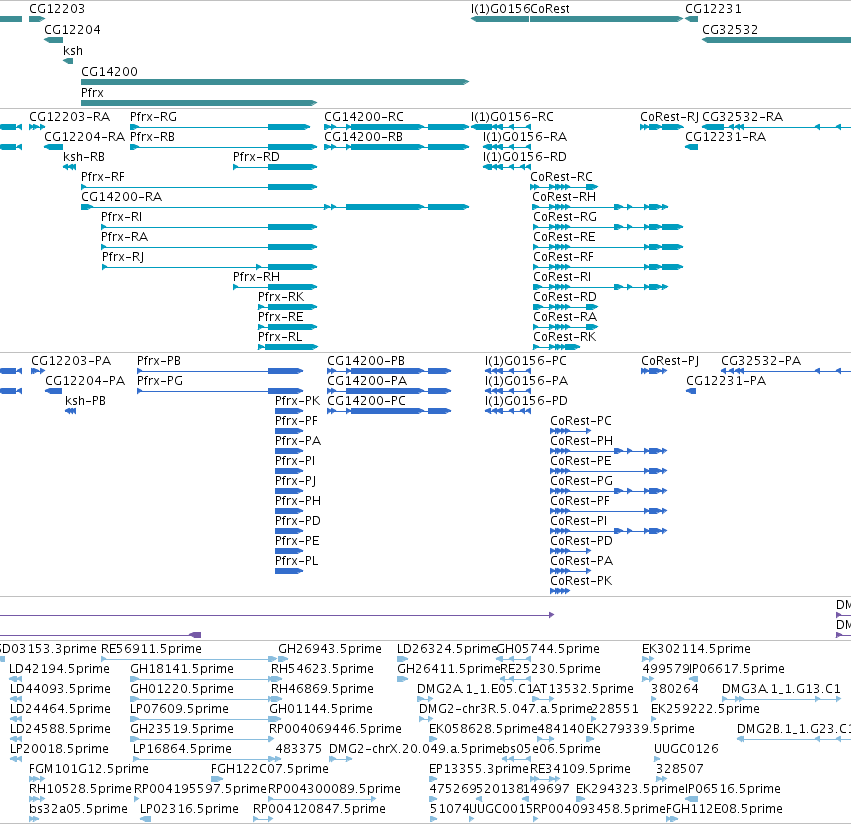
Task: Select transcript label Pfrx-RB
Action: 153,137
